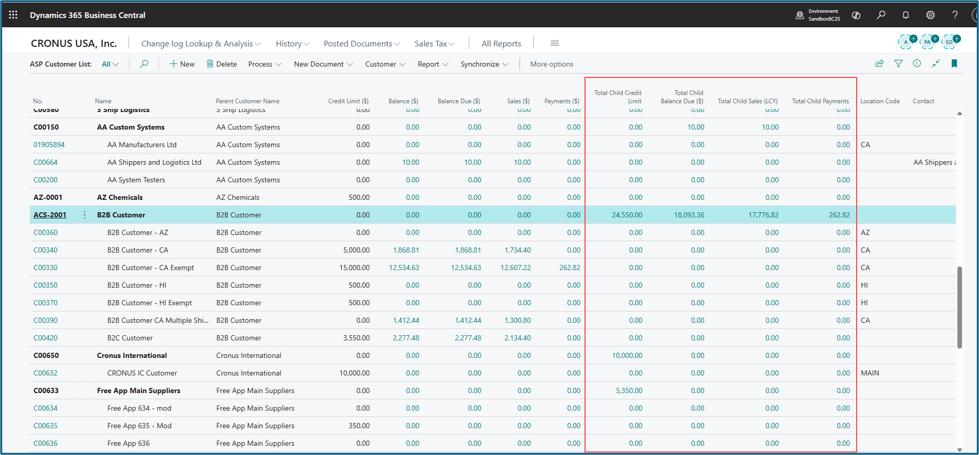Click the Delete button
The height and width of the screenshot is (455, 979).
click(222, 64)
